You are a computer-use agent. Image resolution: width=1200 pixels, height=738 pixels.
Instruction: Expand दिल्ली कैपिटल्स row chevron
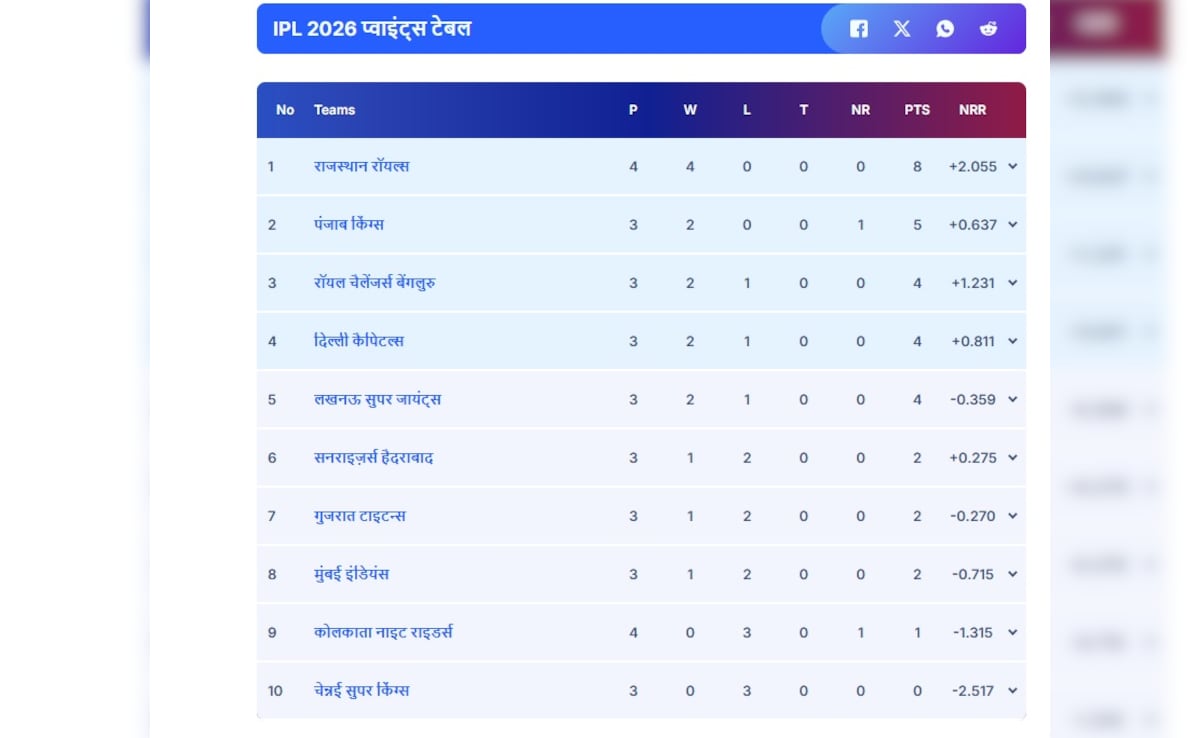tap(1012, 341)
